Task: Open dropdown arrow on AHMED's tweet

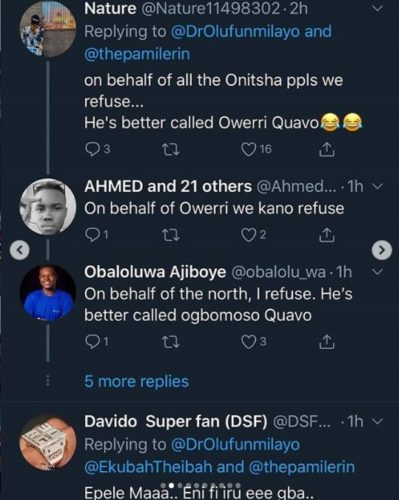Action: pos(377,187)
